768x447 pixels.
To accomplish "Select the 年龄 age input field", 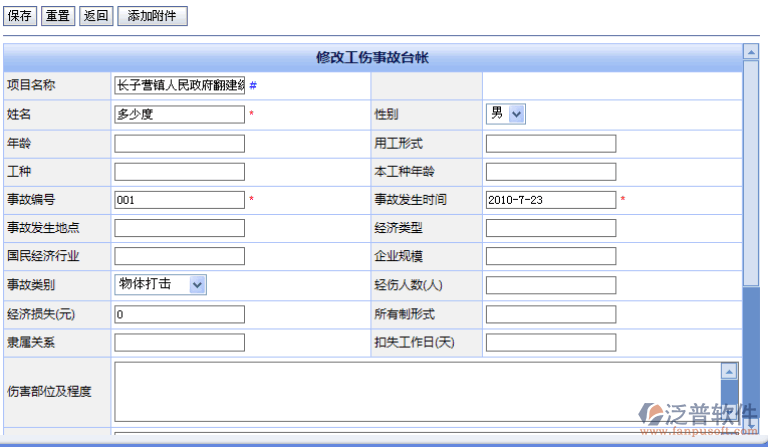I will [x=180, y=143].
